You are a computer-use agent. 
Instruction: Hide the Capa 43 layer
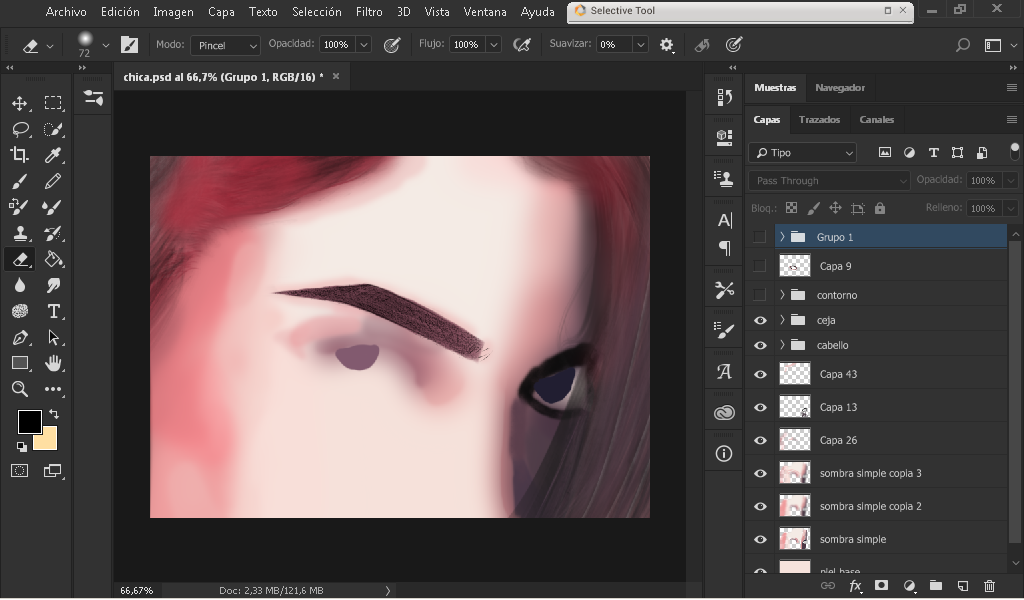click(x=760, y=374)
